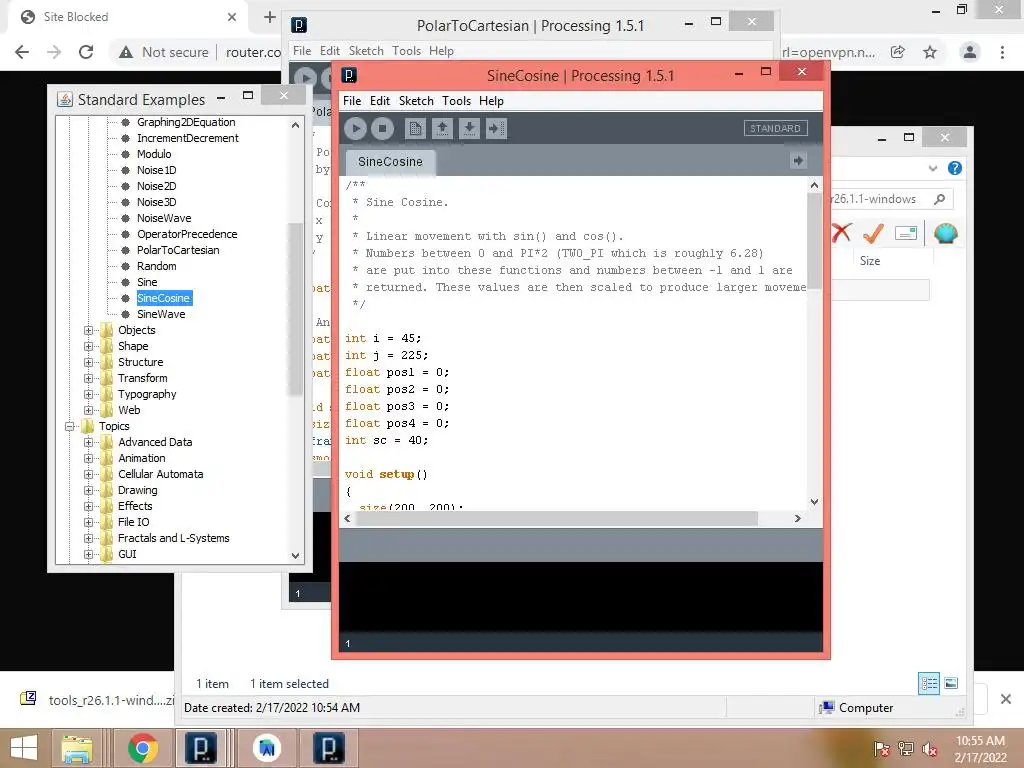Expand the Objects folder
The image size is (1024, 768).
(x=89, y=330)
